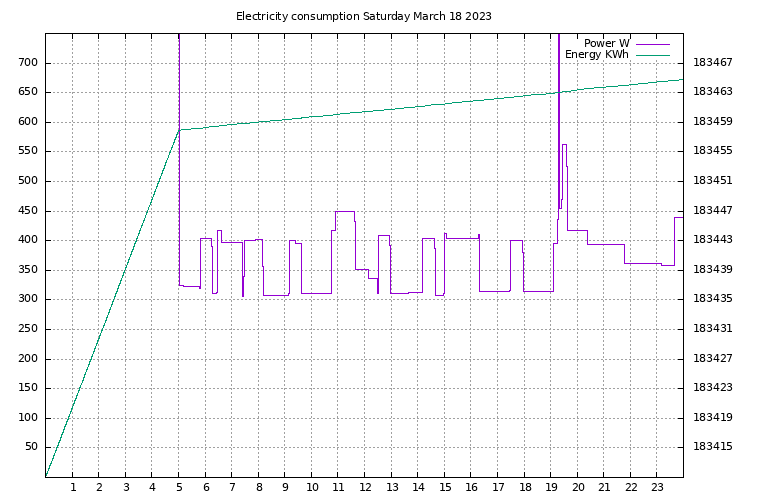
Task: Click the left axis label 650
Action: click(28, 92)
